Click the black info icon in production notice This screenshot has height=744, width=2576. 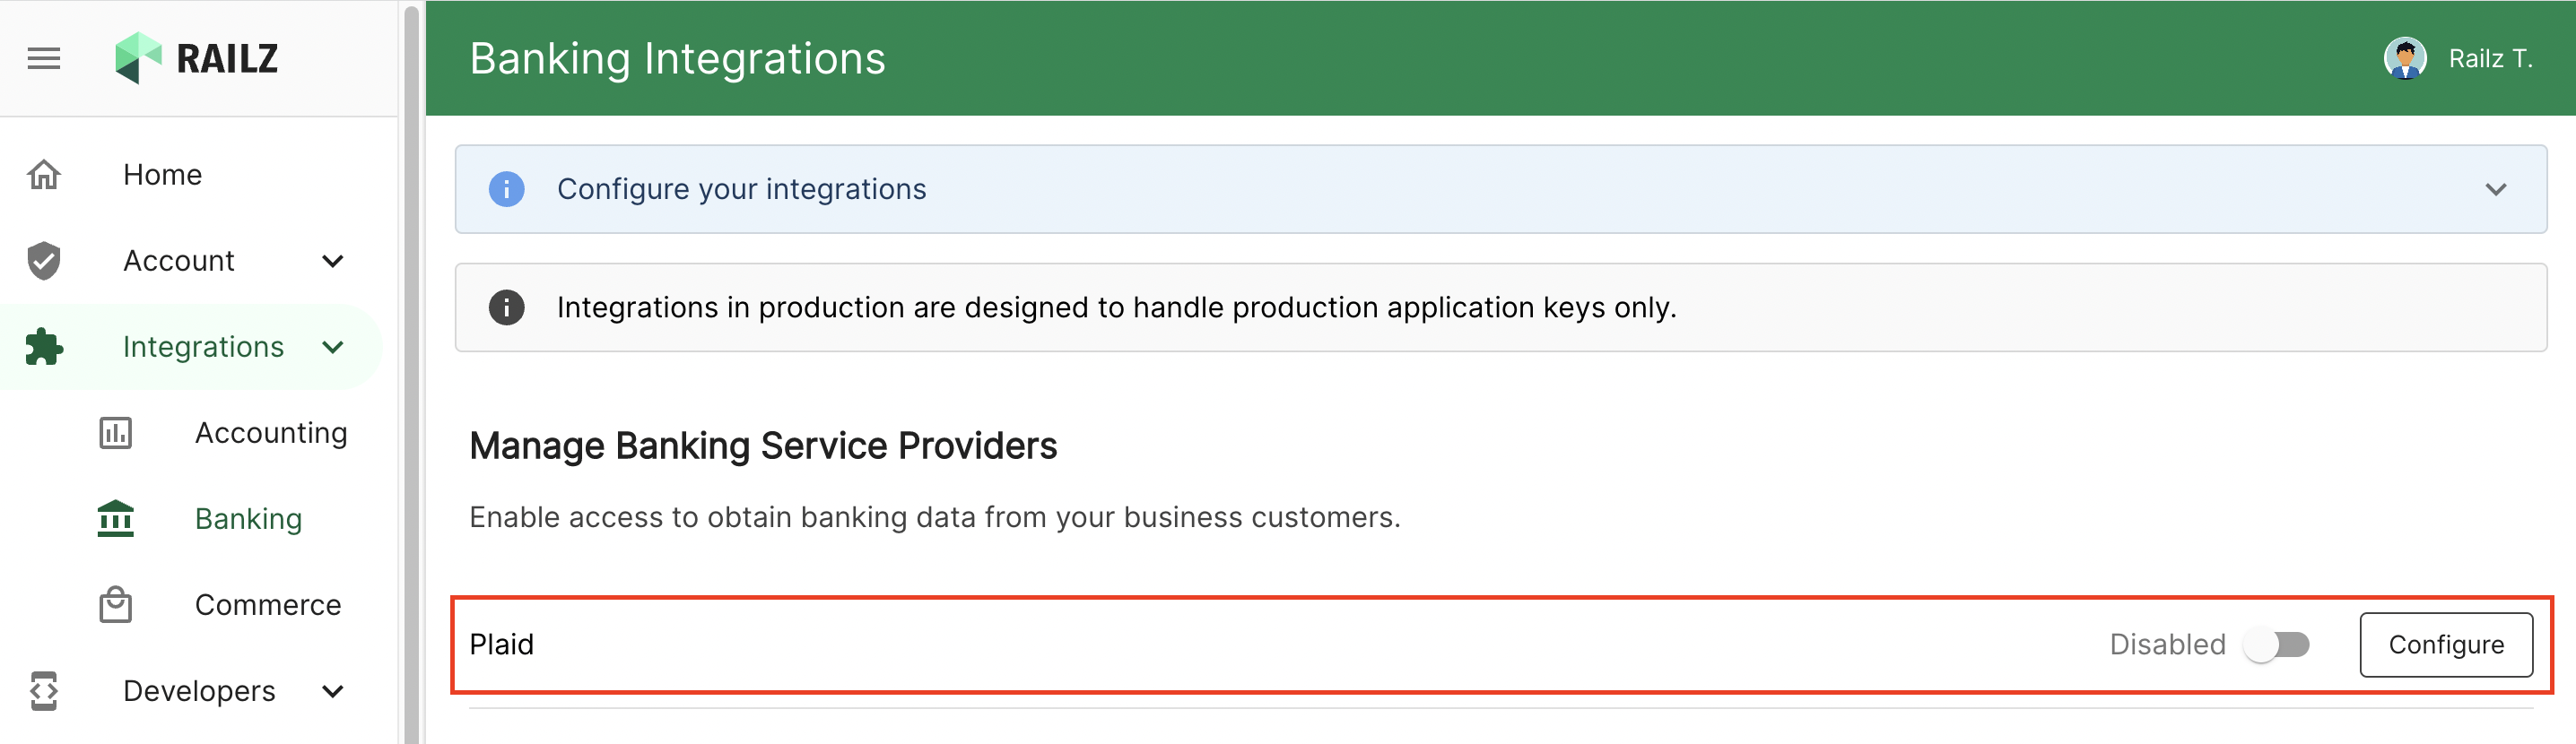pyautogui.click(x=507, y=307)
